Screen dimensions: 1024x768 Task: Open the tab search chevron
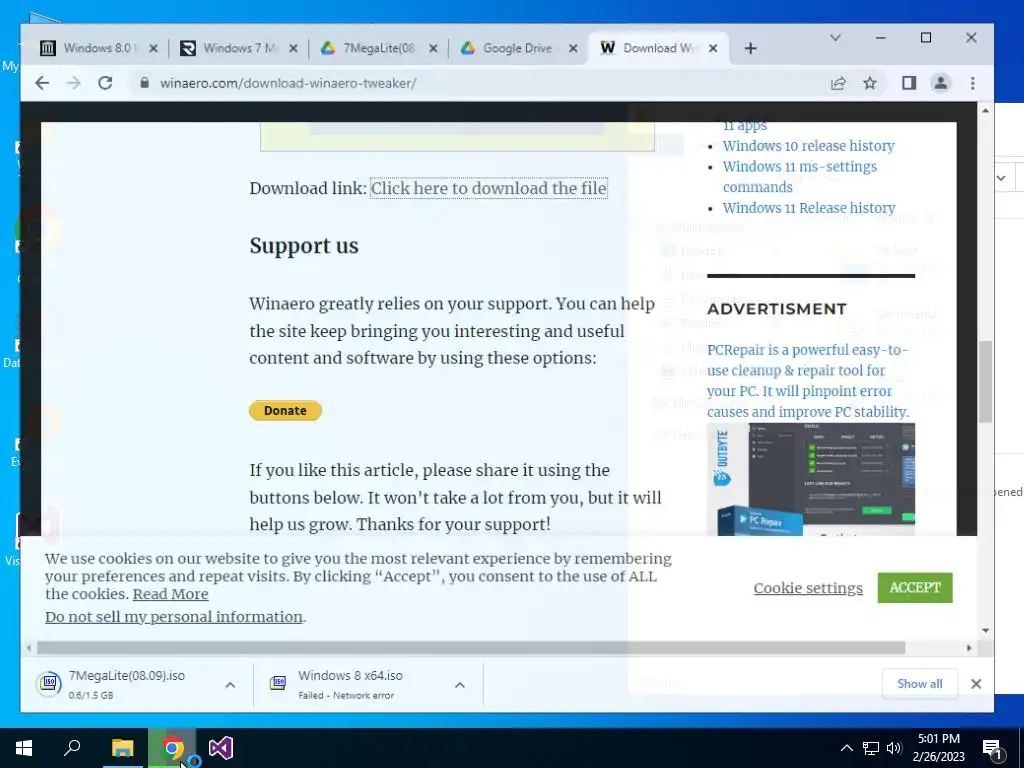835,38
